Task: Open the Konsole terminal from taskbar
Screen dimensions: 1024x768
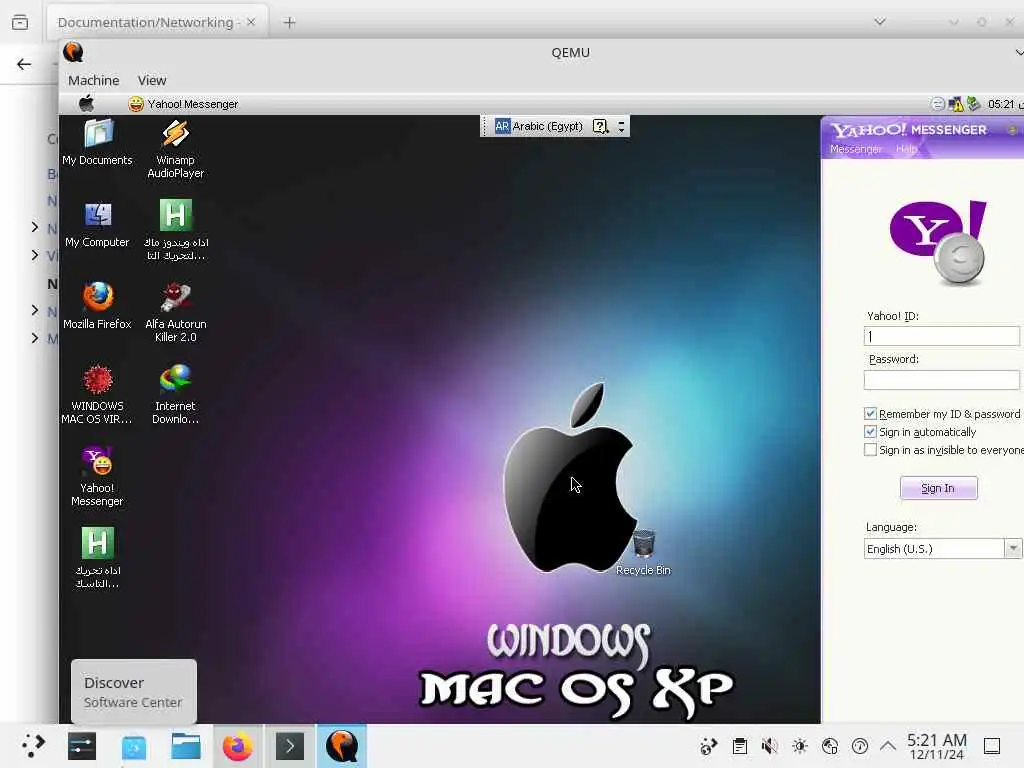Action: coord(290,746)
